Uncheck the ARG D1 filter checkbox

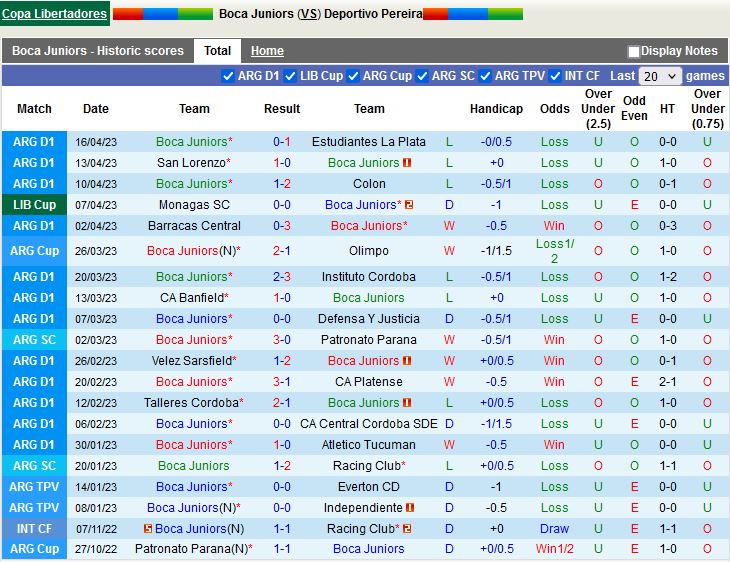tap(228, 76)
